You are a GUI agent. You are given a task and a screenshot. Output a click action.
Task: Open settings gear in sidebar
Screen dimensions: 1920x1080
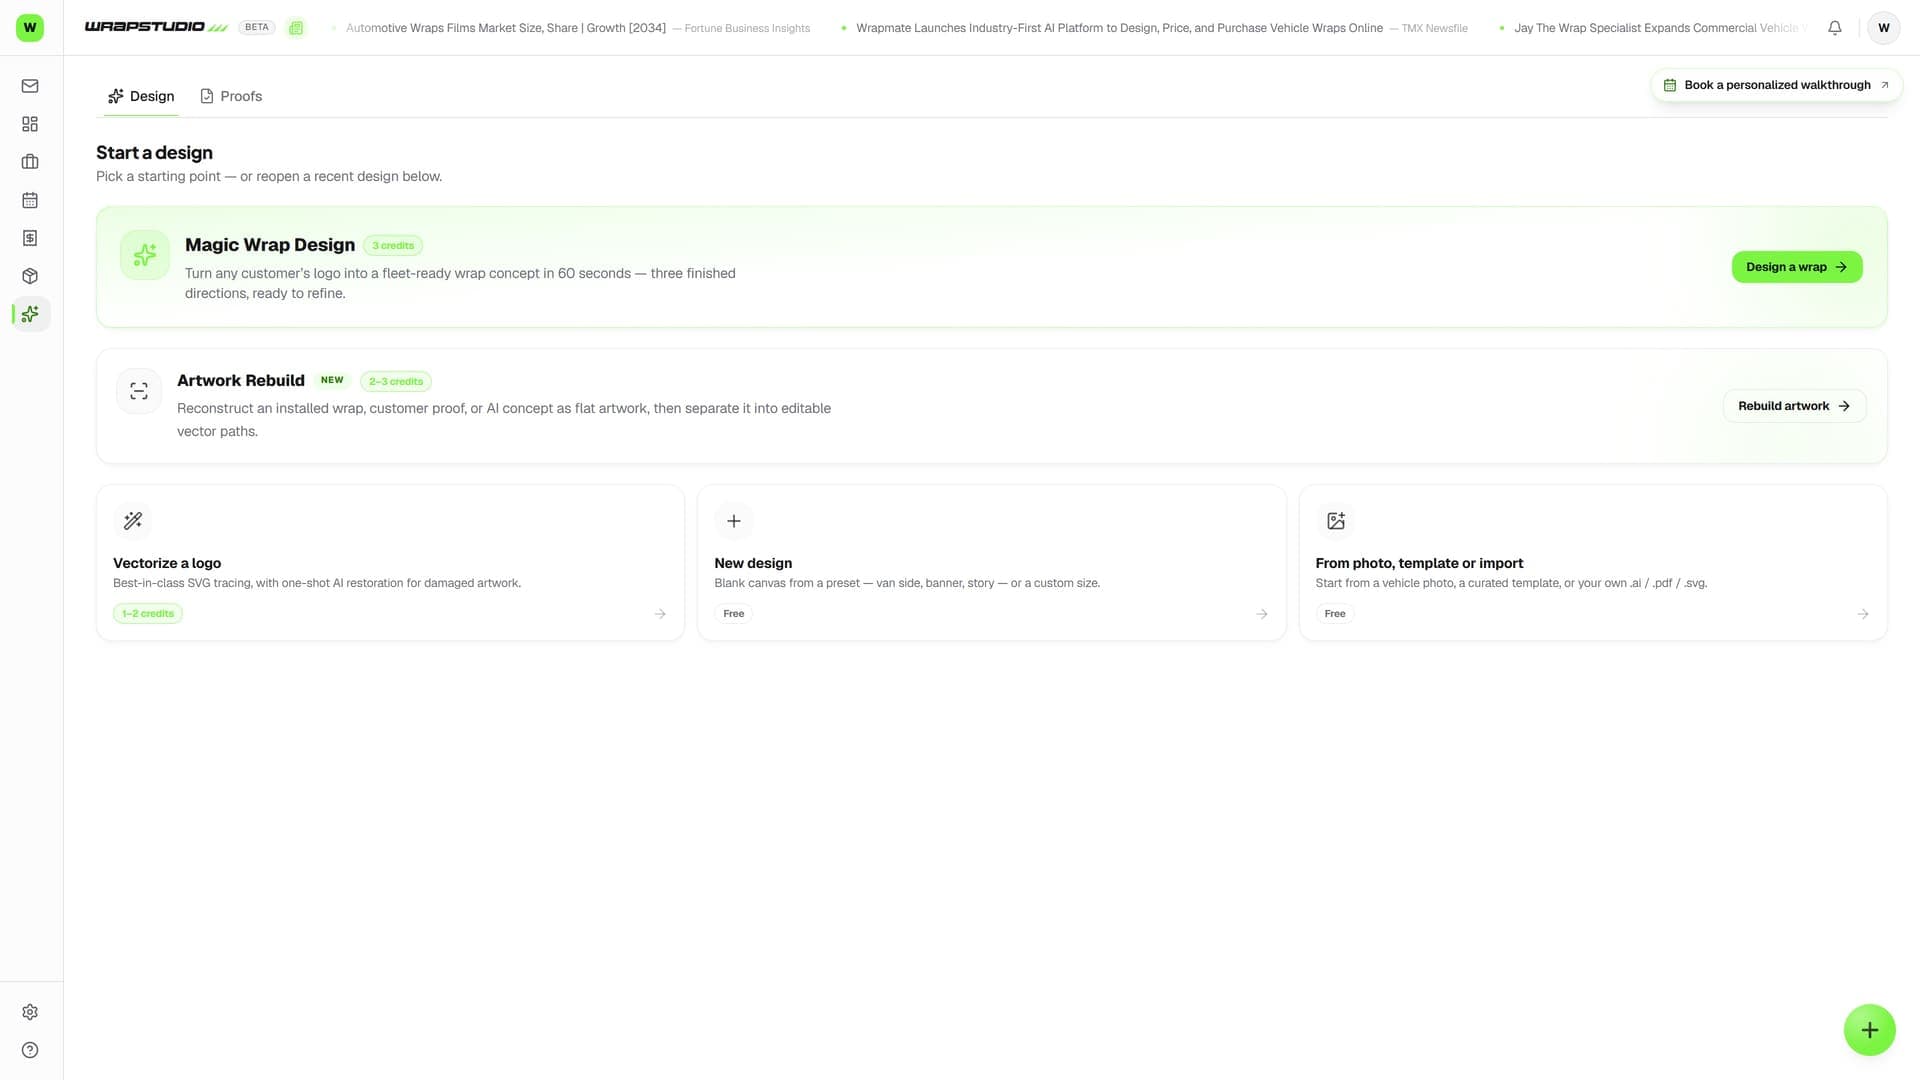tap(30, 1012)
